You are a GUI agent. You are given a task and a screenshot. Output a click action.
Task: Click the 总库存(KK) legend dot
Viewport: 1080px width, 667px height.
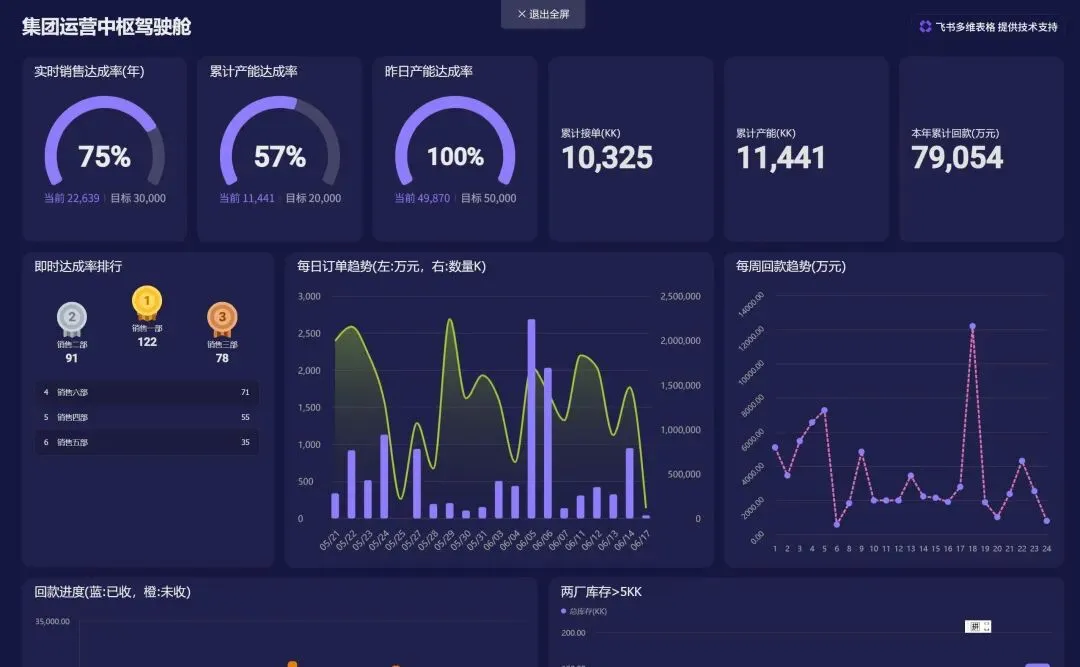pyautogui.click(x=563, y=611)
